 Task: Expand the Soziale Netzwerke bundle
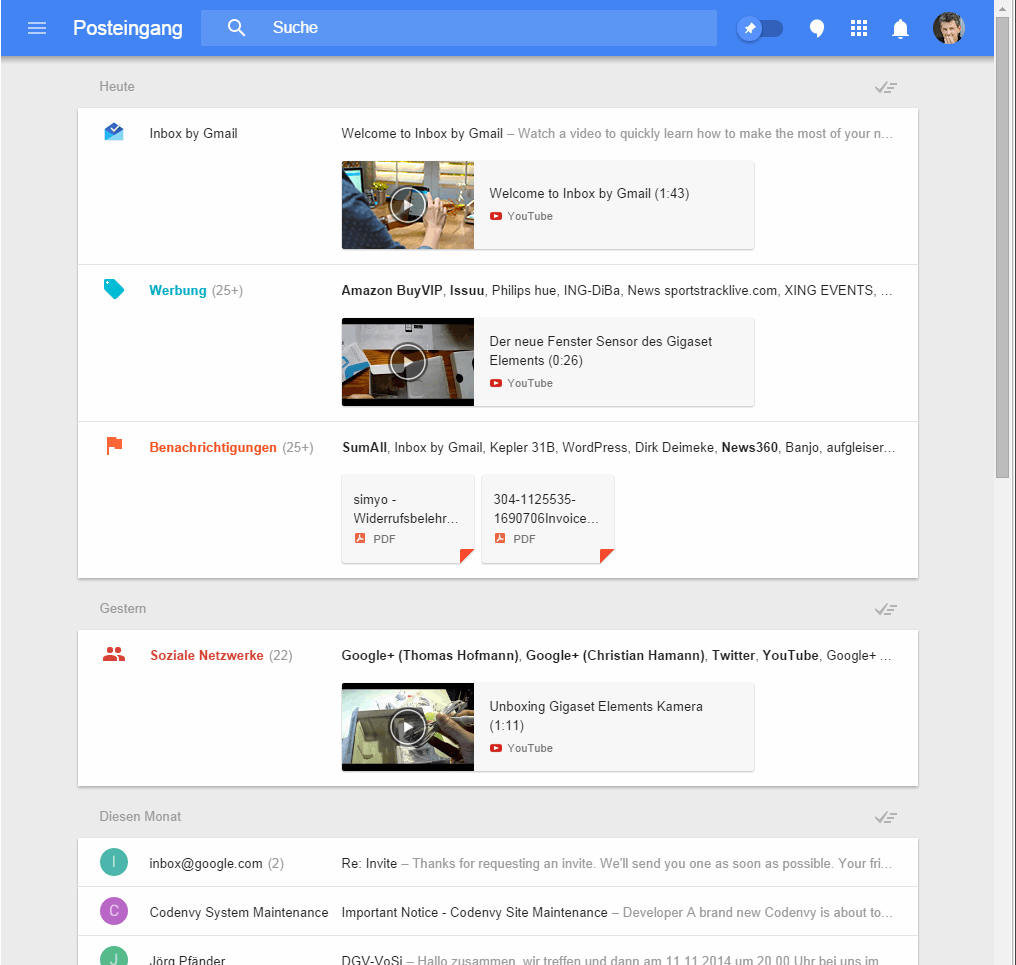[207, 655]
